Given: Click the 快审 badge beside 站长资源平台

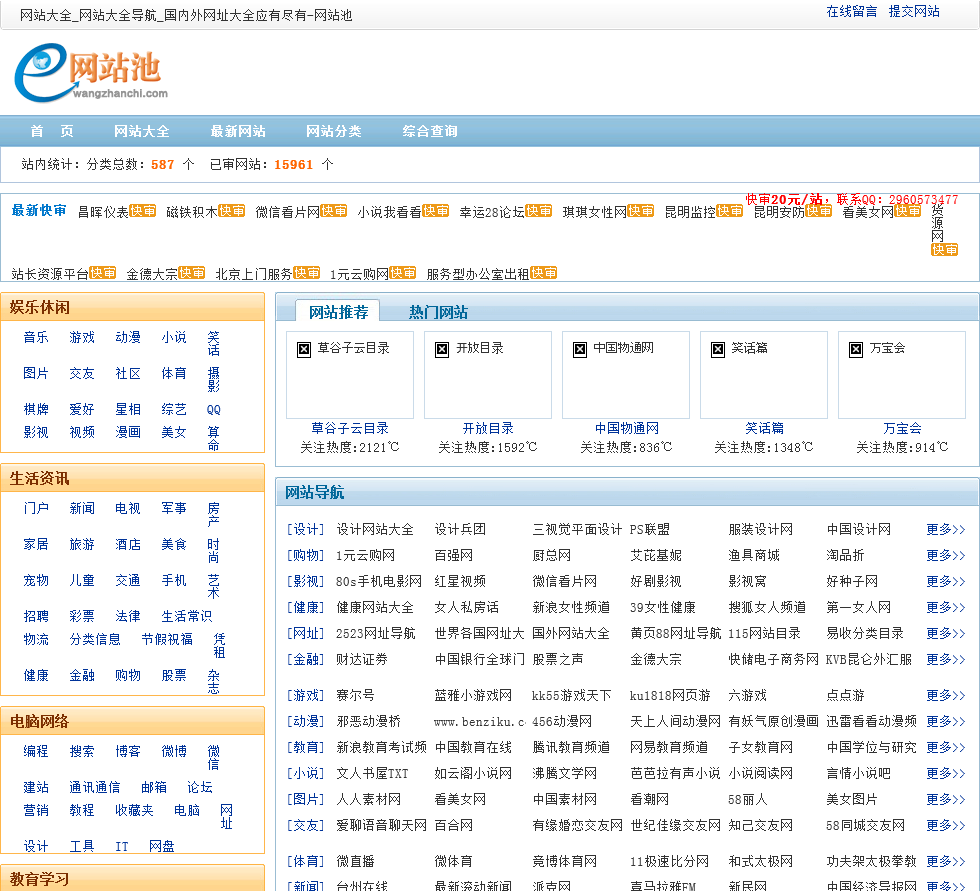Looking at the screenshot, I should pyautogui.click(x=102, y=273).
